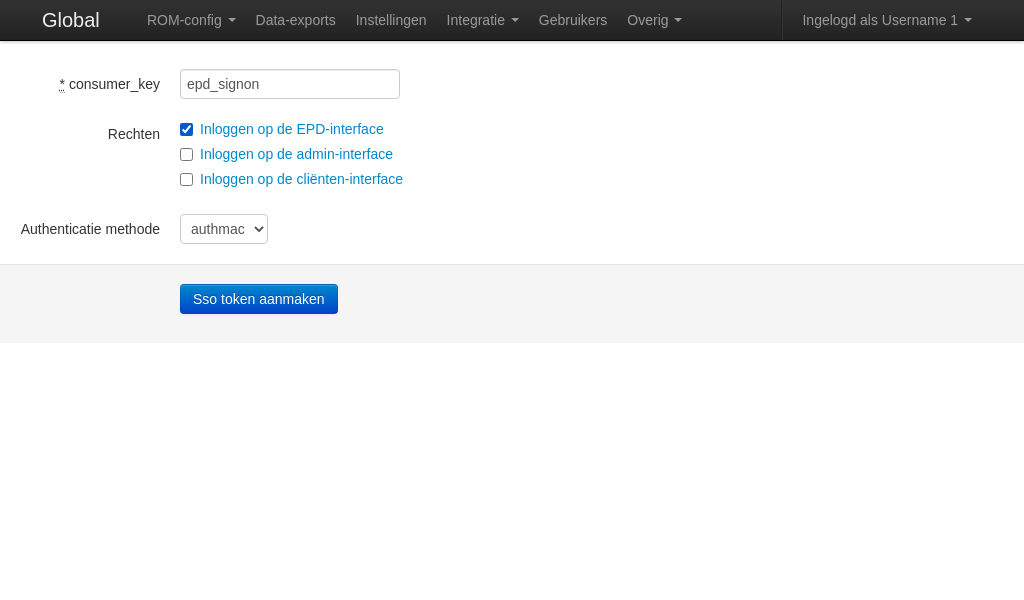The image size is (1024, 600).
Task: Click the consumer_key field label
Action: pos(114,84)
